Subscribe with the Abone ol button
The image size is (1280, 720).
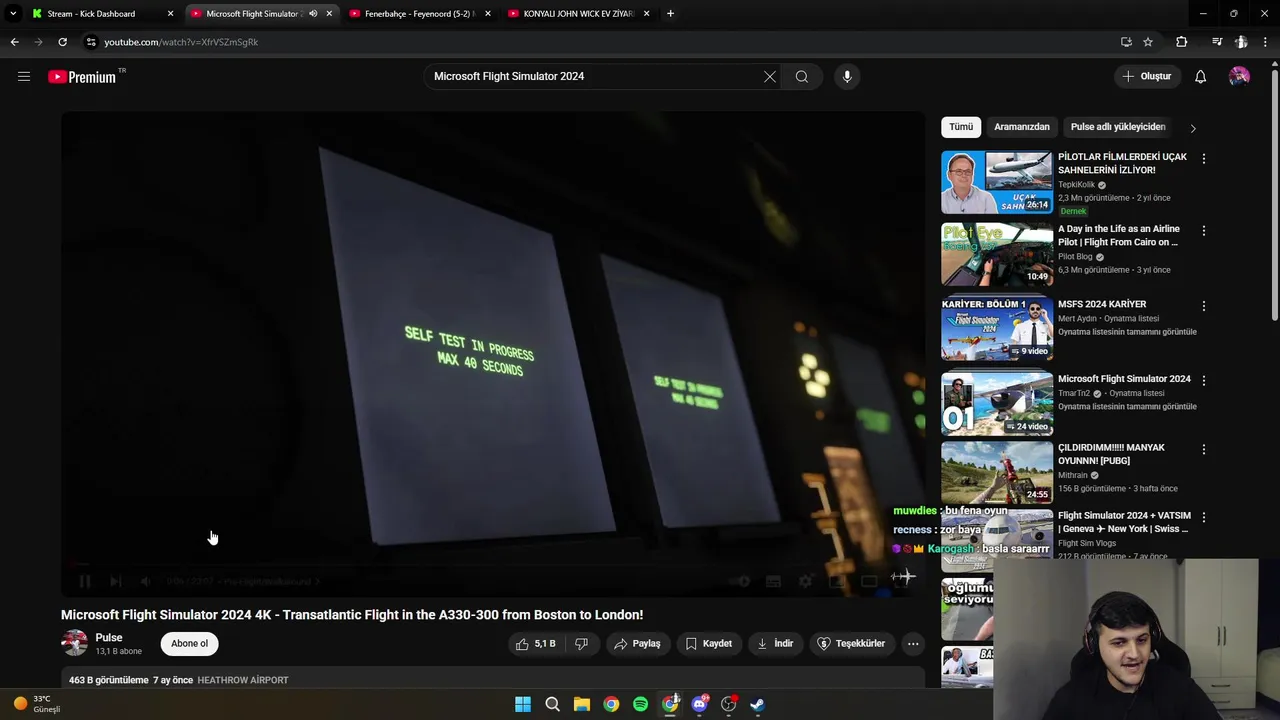[189, 643]
